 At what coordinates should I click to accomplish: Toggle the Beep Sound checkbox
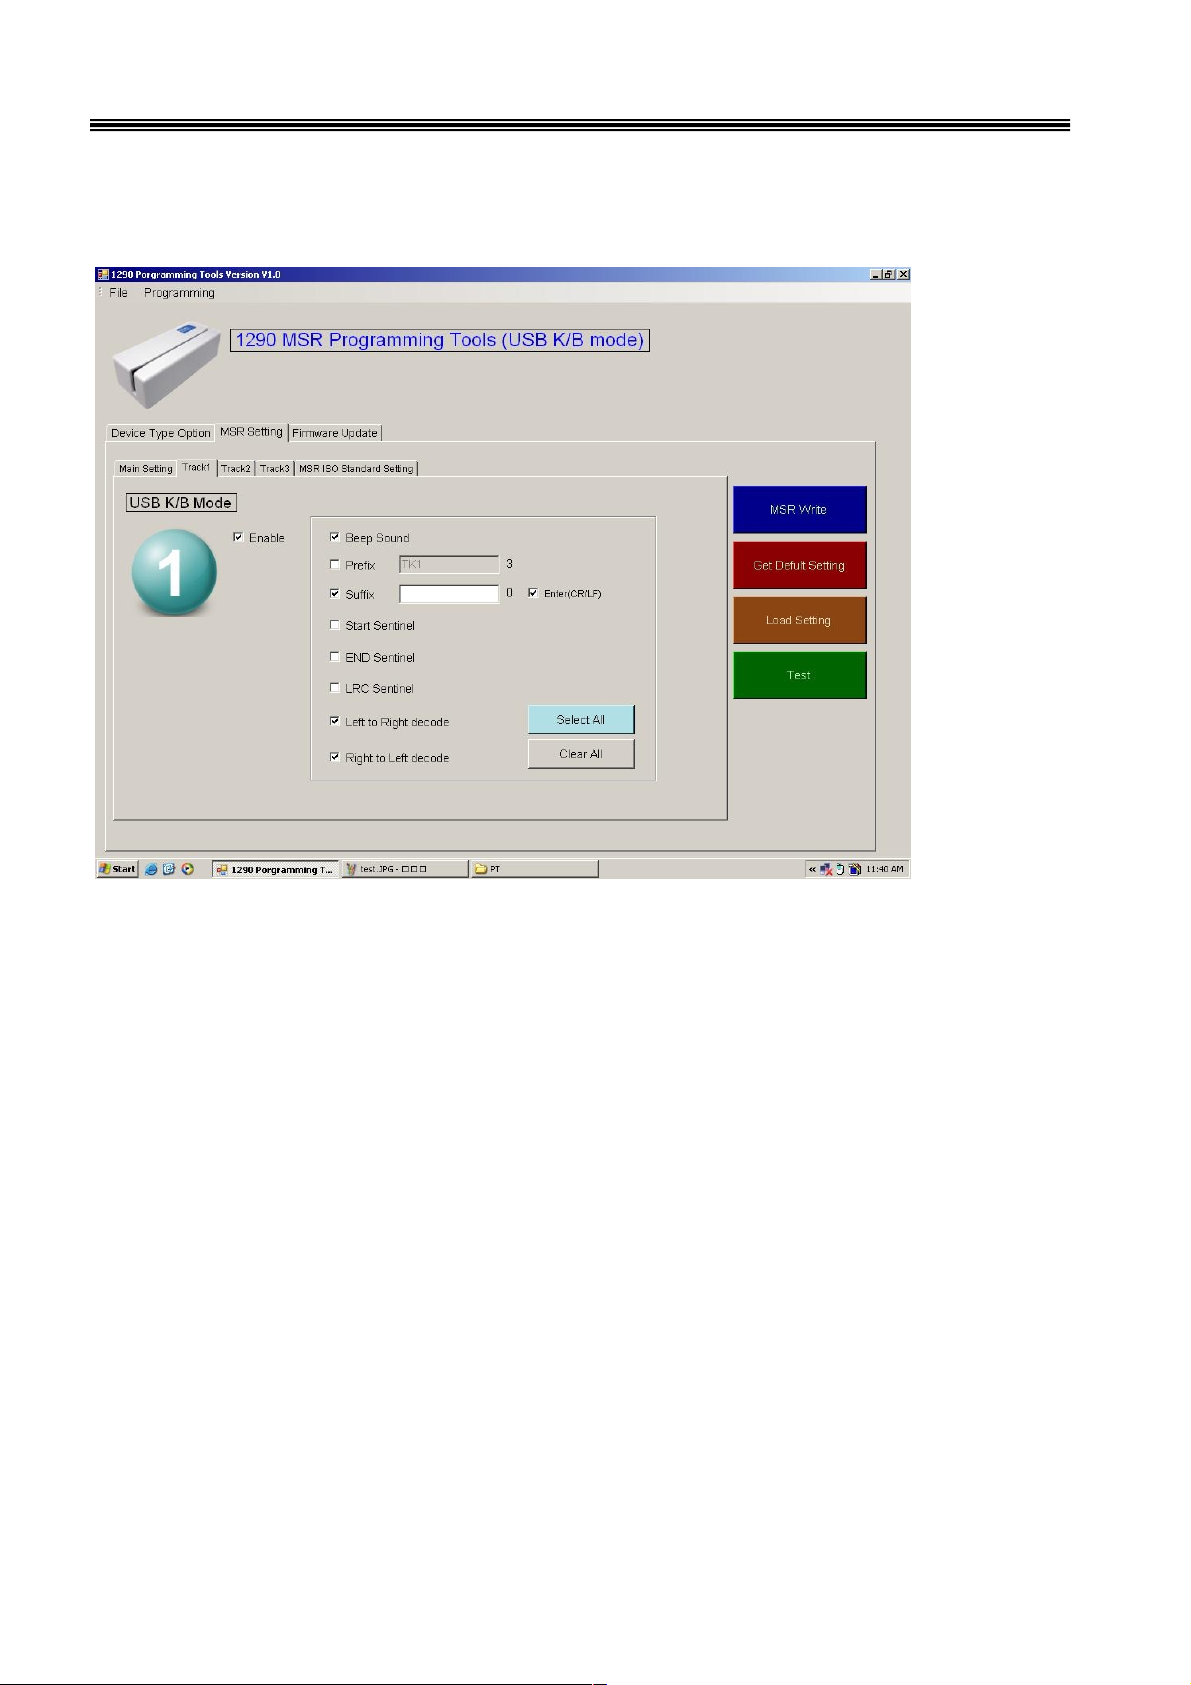pyautogui.click(x=335, y=537)
